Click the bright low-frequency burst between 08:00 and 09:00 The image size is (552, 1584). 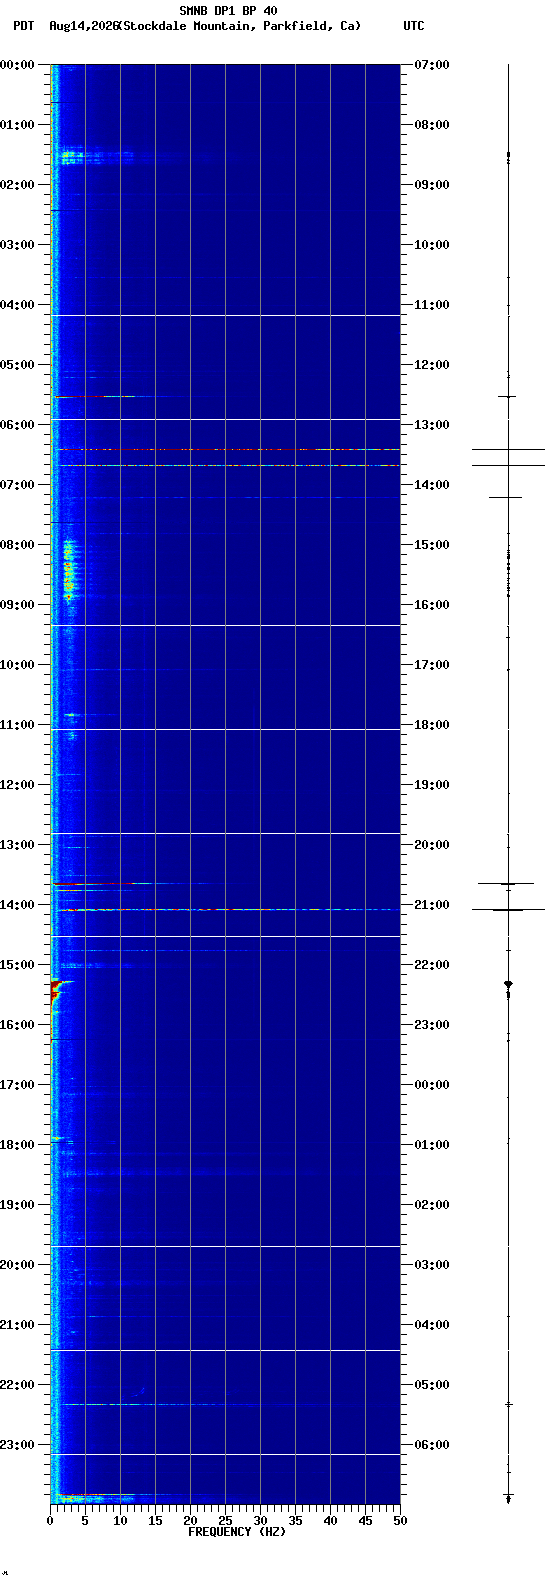pos(69,570)
